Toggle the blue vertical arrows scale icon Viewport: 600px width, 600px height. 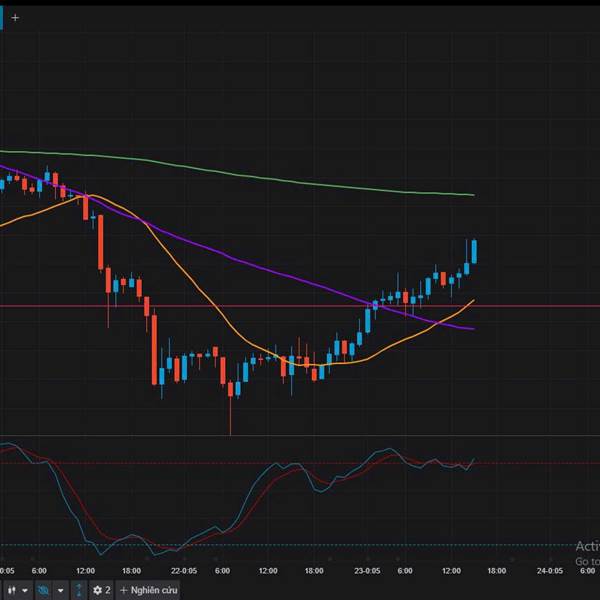pyautogui.click(x=79, y=590)
